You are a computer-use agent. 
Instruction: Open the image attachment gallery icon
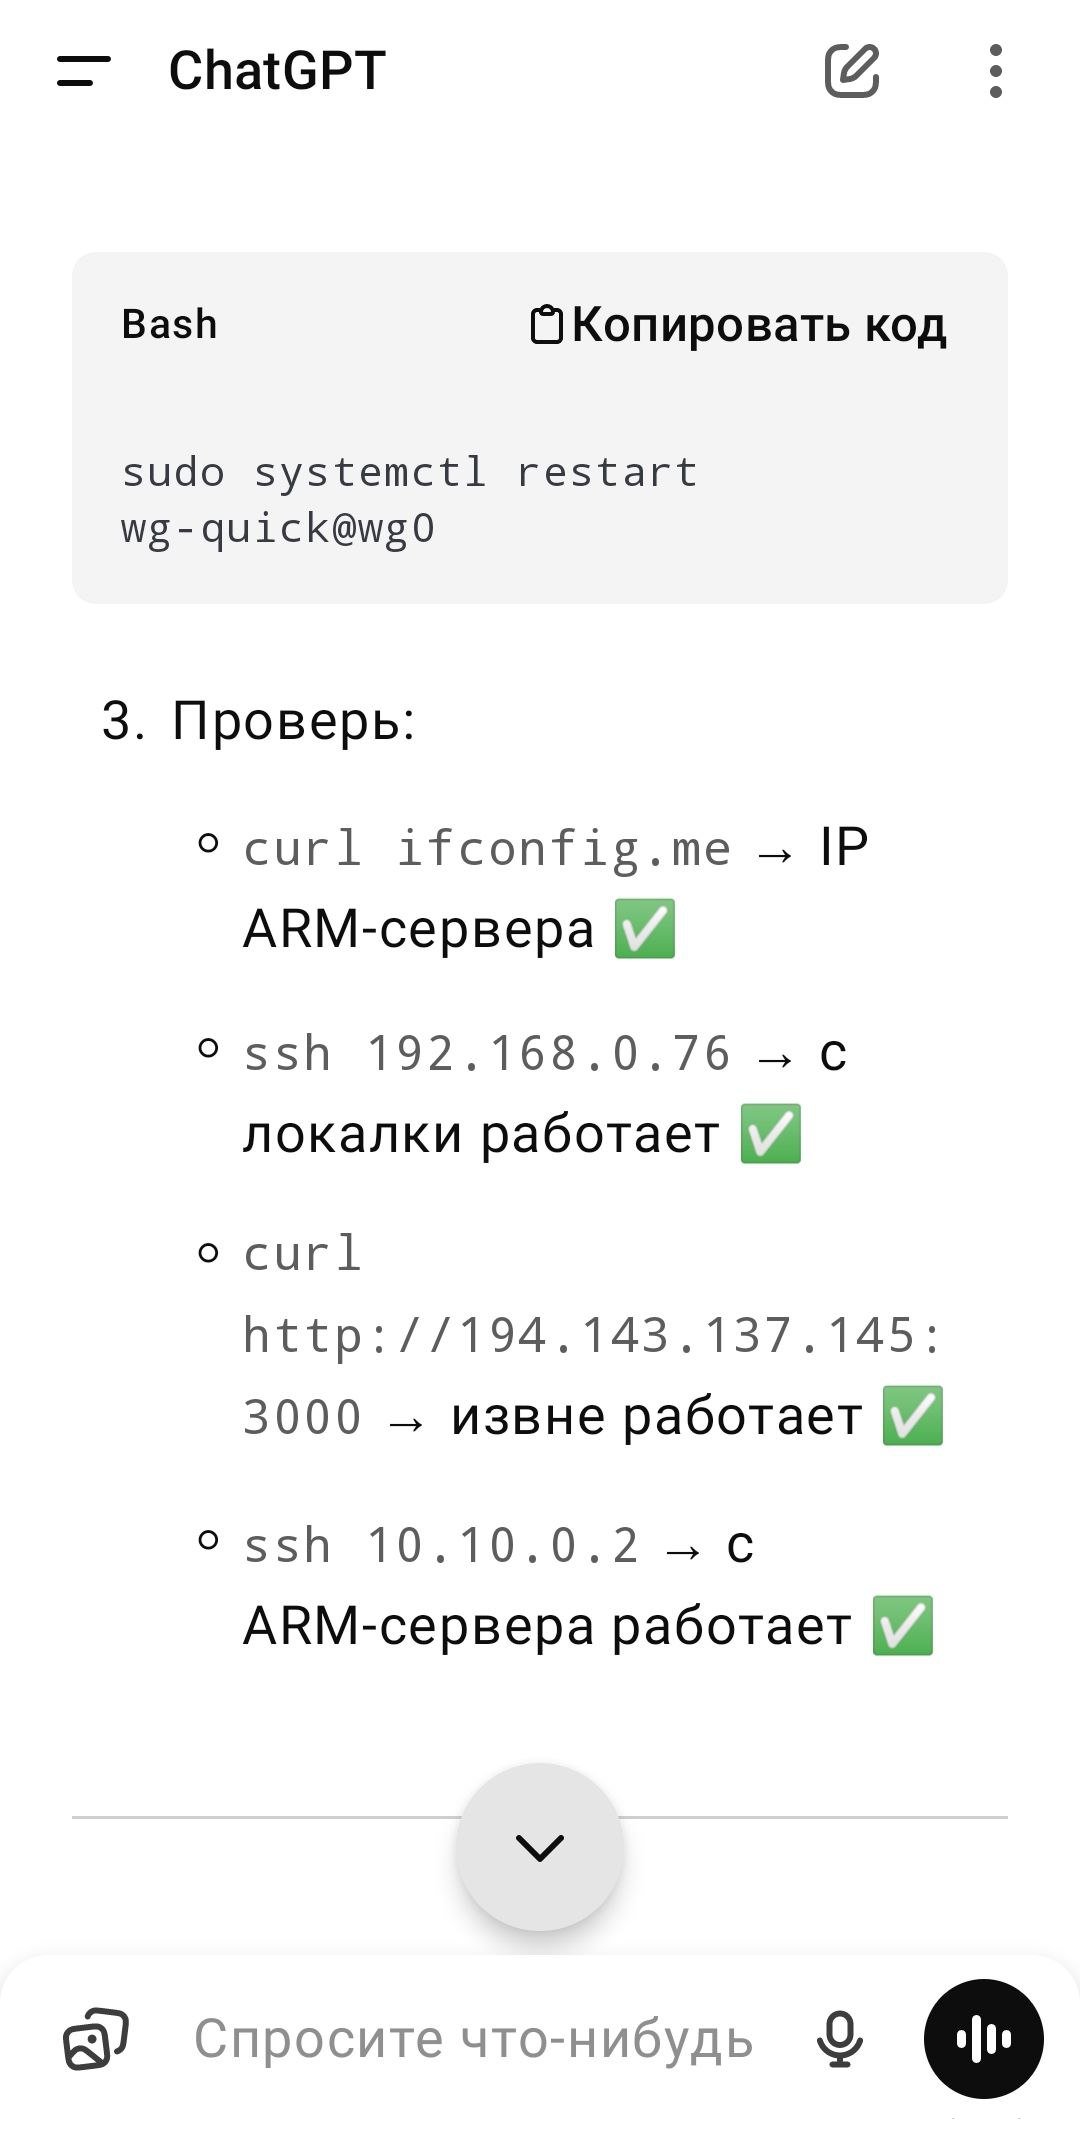coord(96,2038)
